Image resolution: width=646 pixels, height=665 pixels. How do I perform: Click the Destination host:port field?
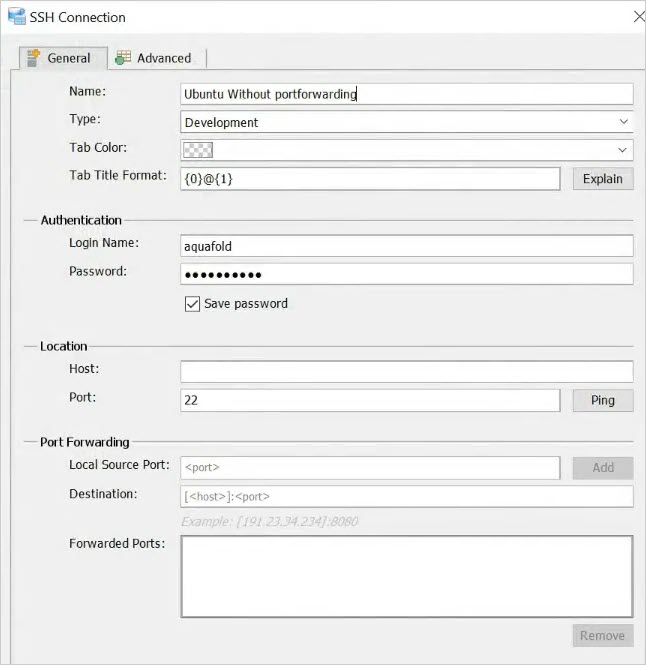point(406,496)
